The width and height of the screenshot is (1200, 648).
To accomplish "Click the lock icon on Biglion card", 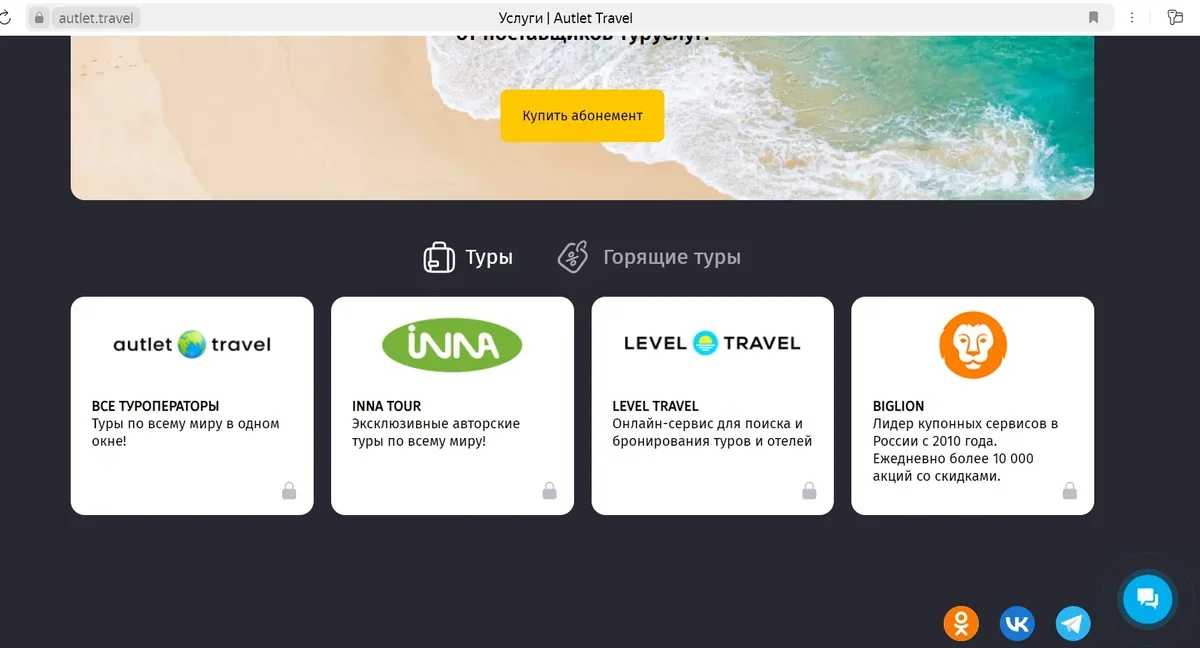I will (1069, 490).
